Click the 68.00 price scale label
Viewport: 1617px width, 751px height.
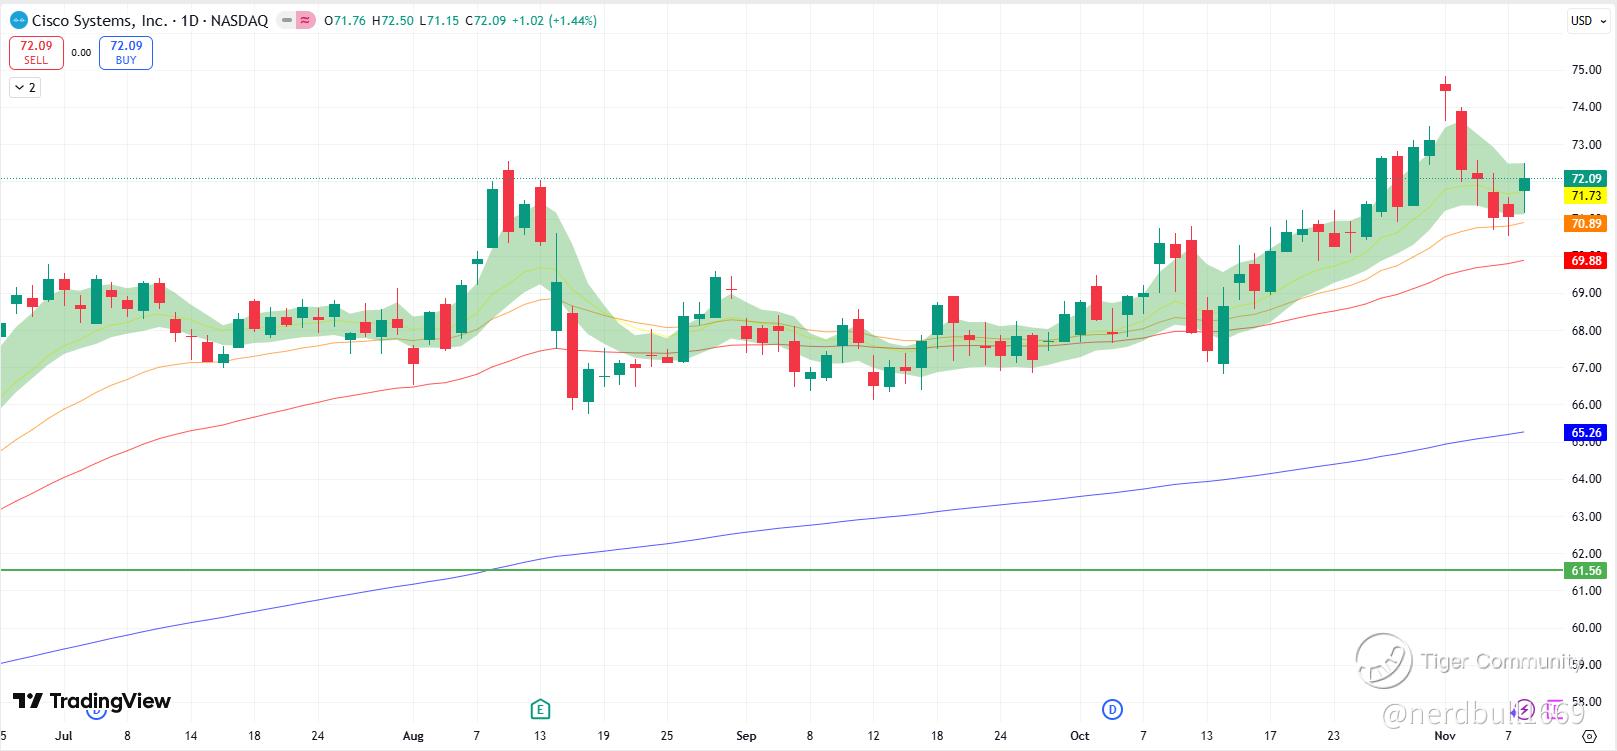(1587, 331)
